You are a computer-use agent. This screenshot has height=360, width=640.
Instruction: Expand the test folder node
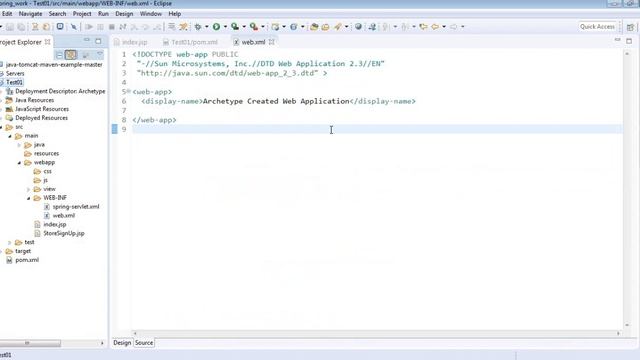point(10,242)
